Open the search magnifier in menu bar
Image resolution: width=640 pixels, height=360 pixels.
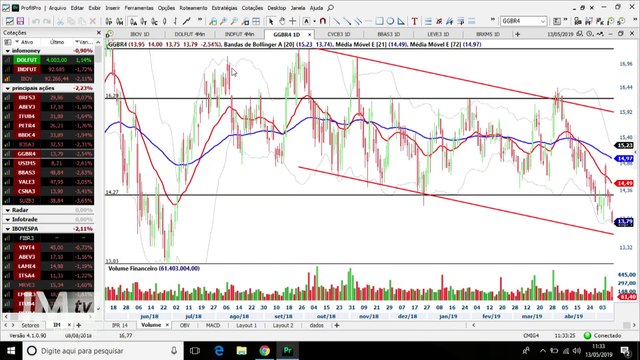331,8
